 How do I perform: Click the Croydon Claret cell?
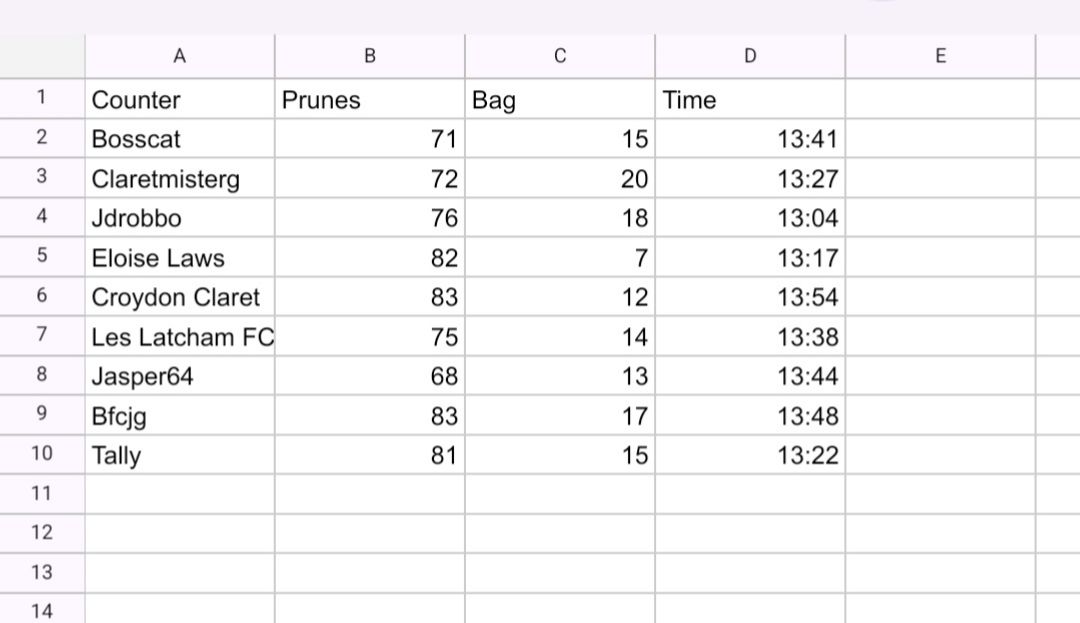tap(179, 297)
